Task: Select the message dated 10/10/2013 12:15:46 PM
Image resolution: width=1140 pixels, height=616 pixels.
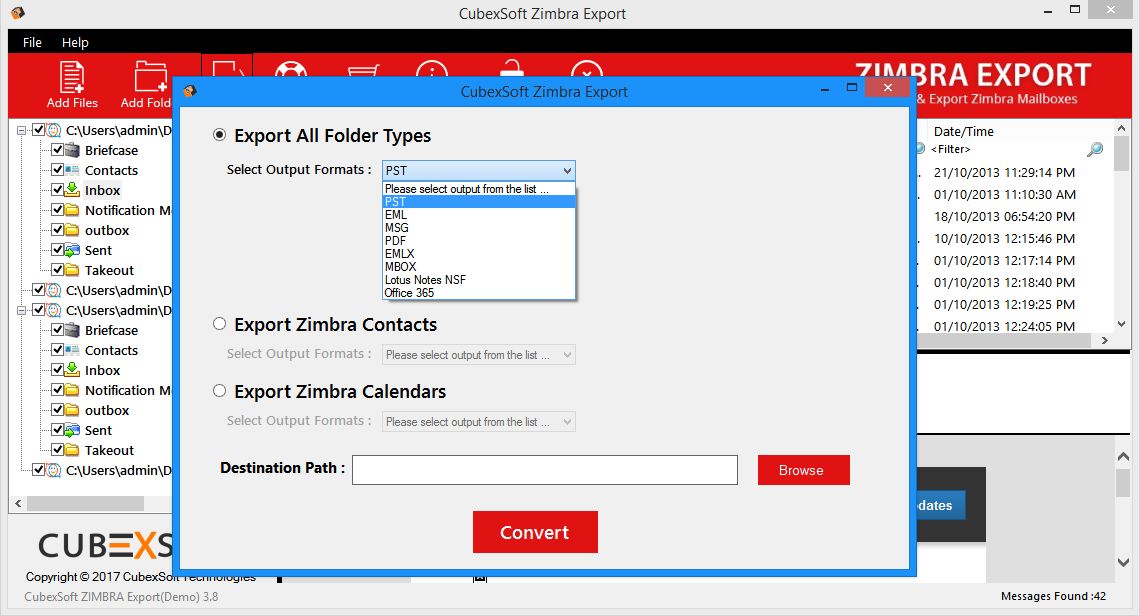Action: coord(1004,239)
